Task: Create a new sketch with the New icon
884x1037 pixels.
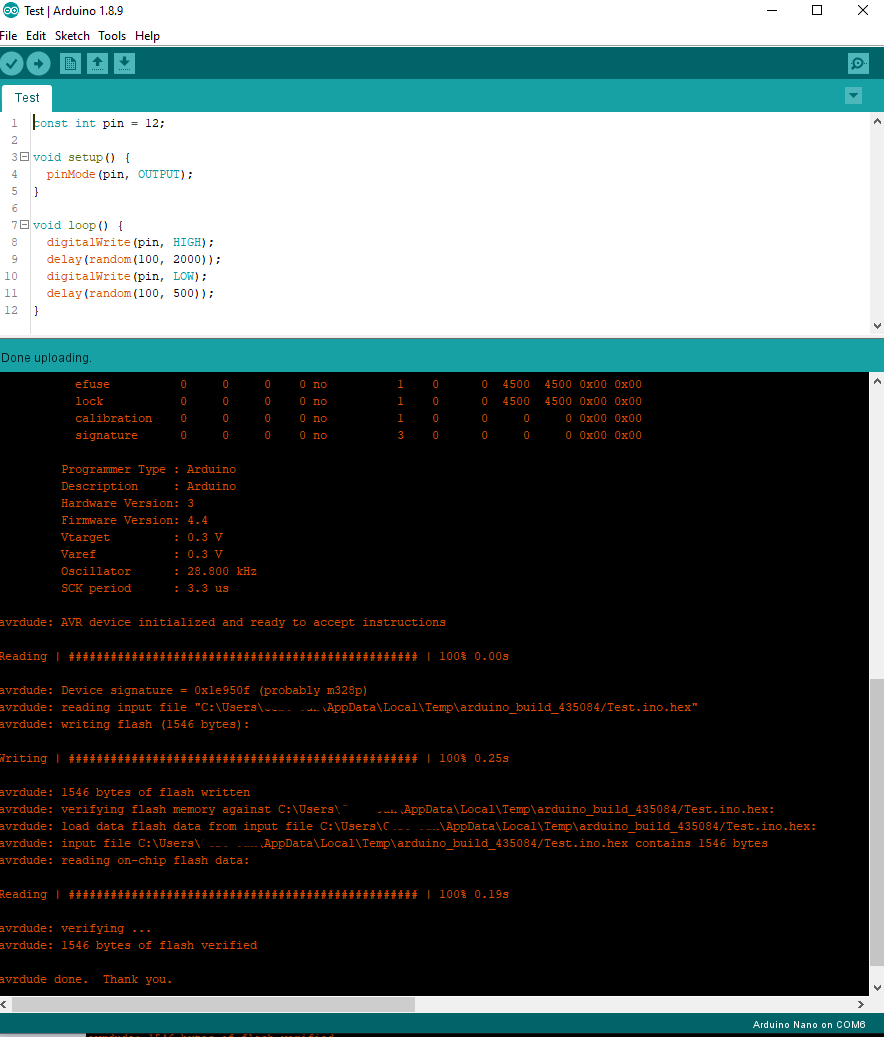Action: [70, 63]
